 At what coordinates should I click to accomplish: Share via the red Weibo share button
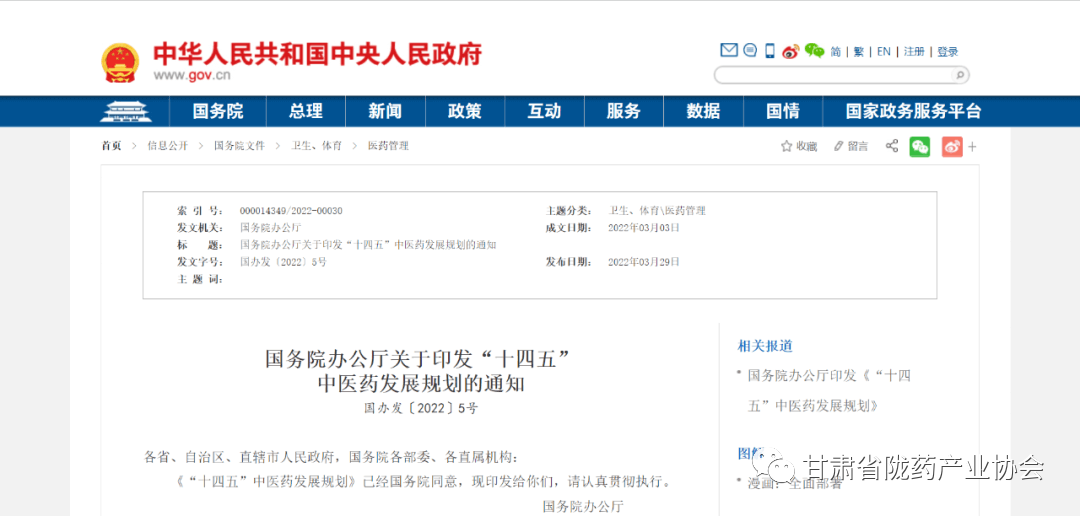click(x=951, y=147)
